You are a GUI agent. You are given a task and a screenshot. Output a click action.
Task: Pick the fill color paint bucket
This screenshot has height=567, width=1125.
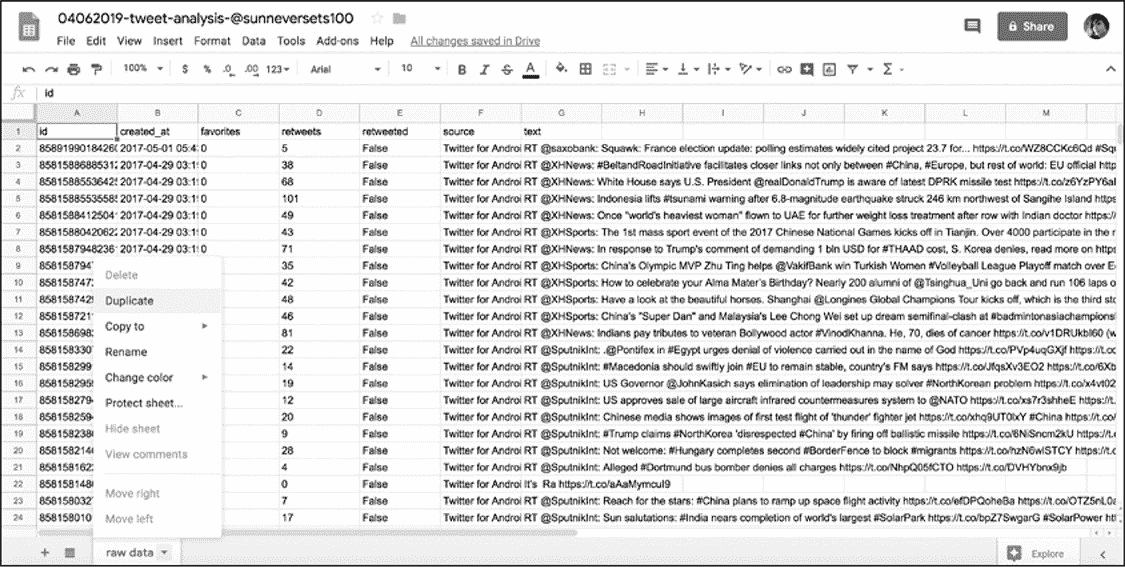561,69
